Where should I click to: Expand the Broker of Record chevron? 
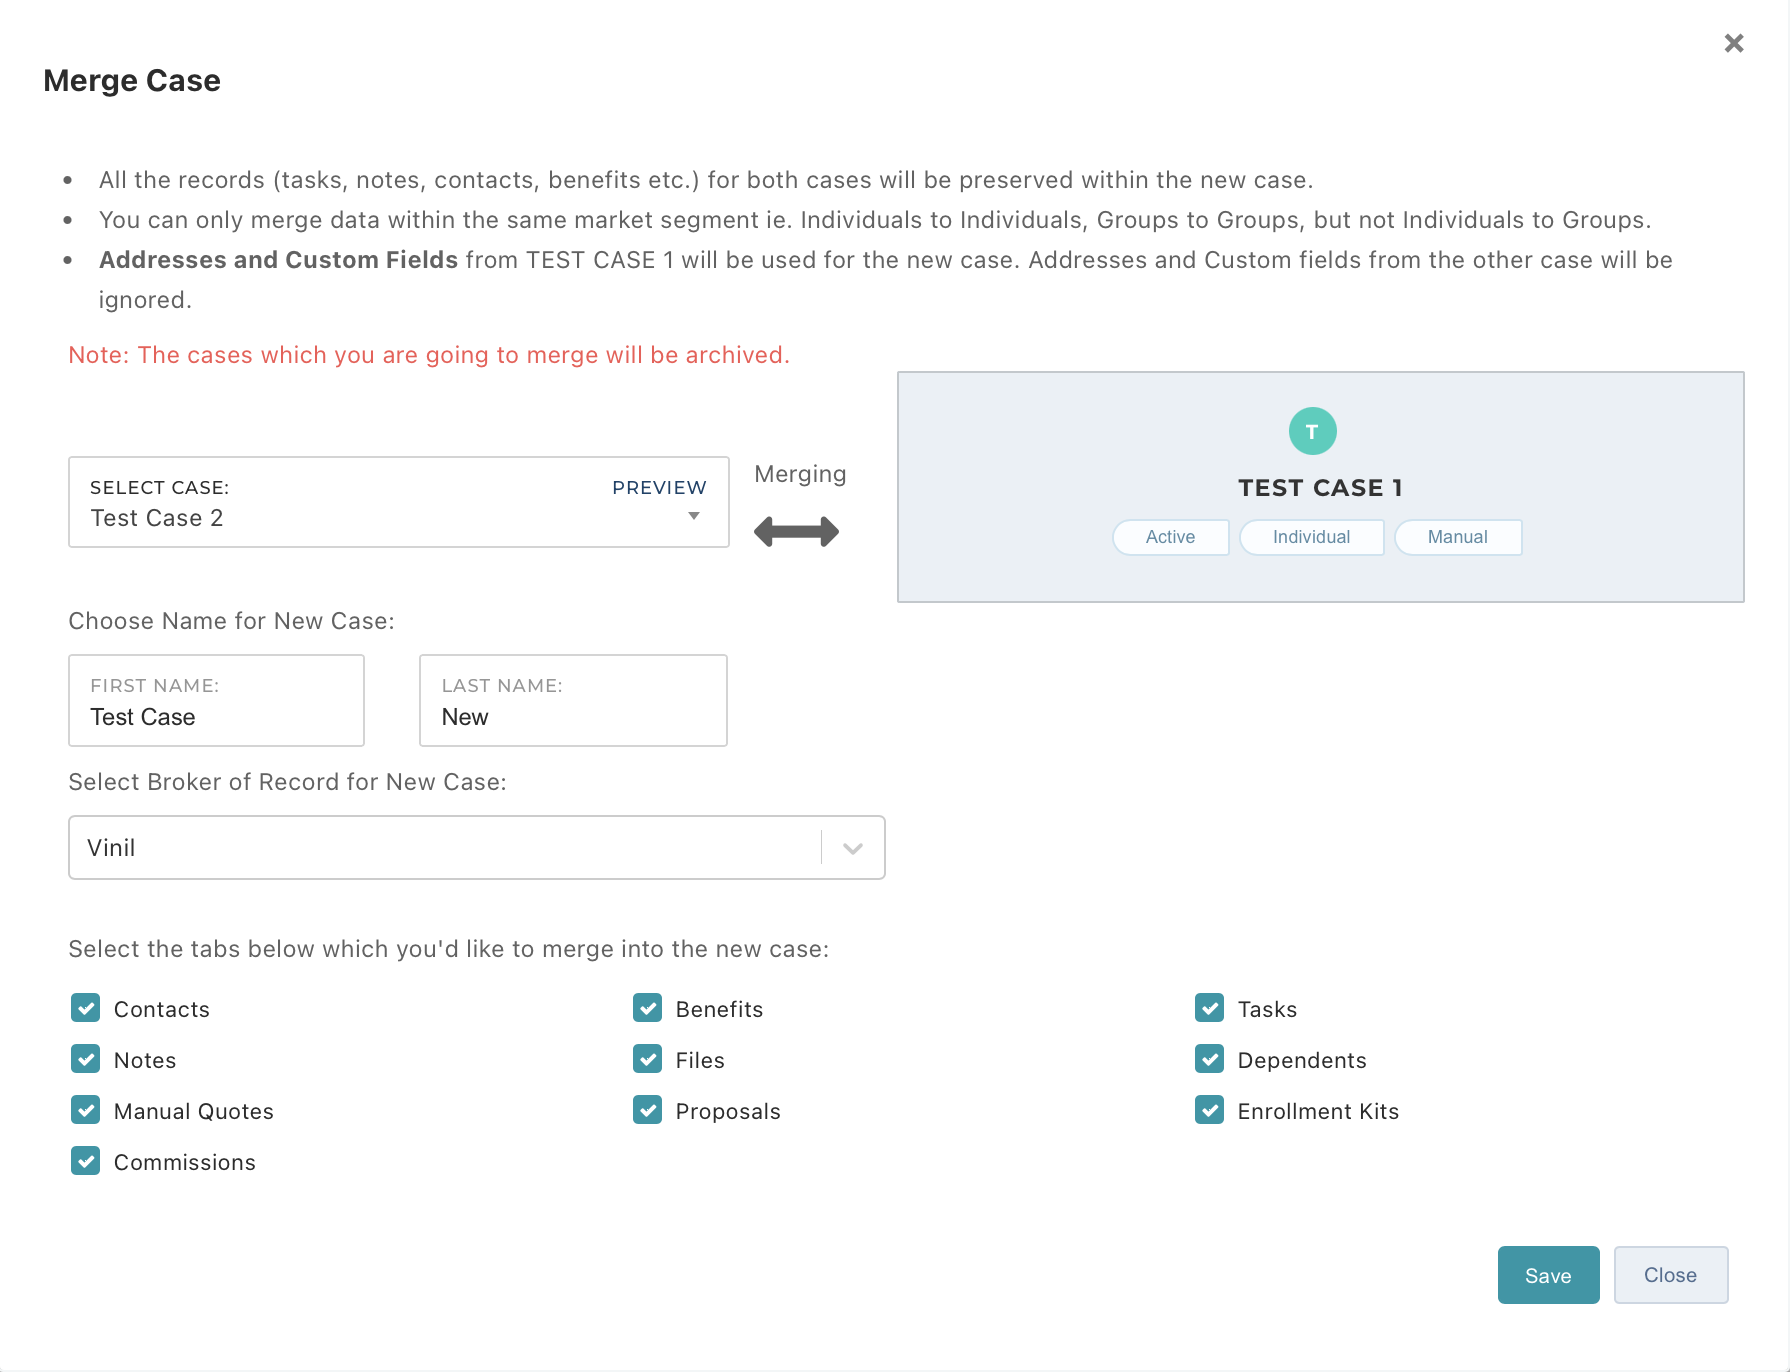click(853, 848)
